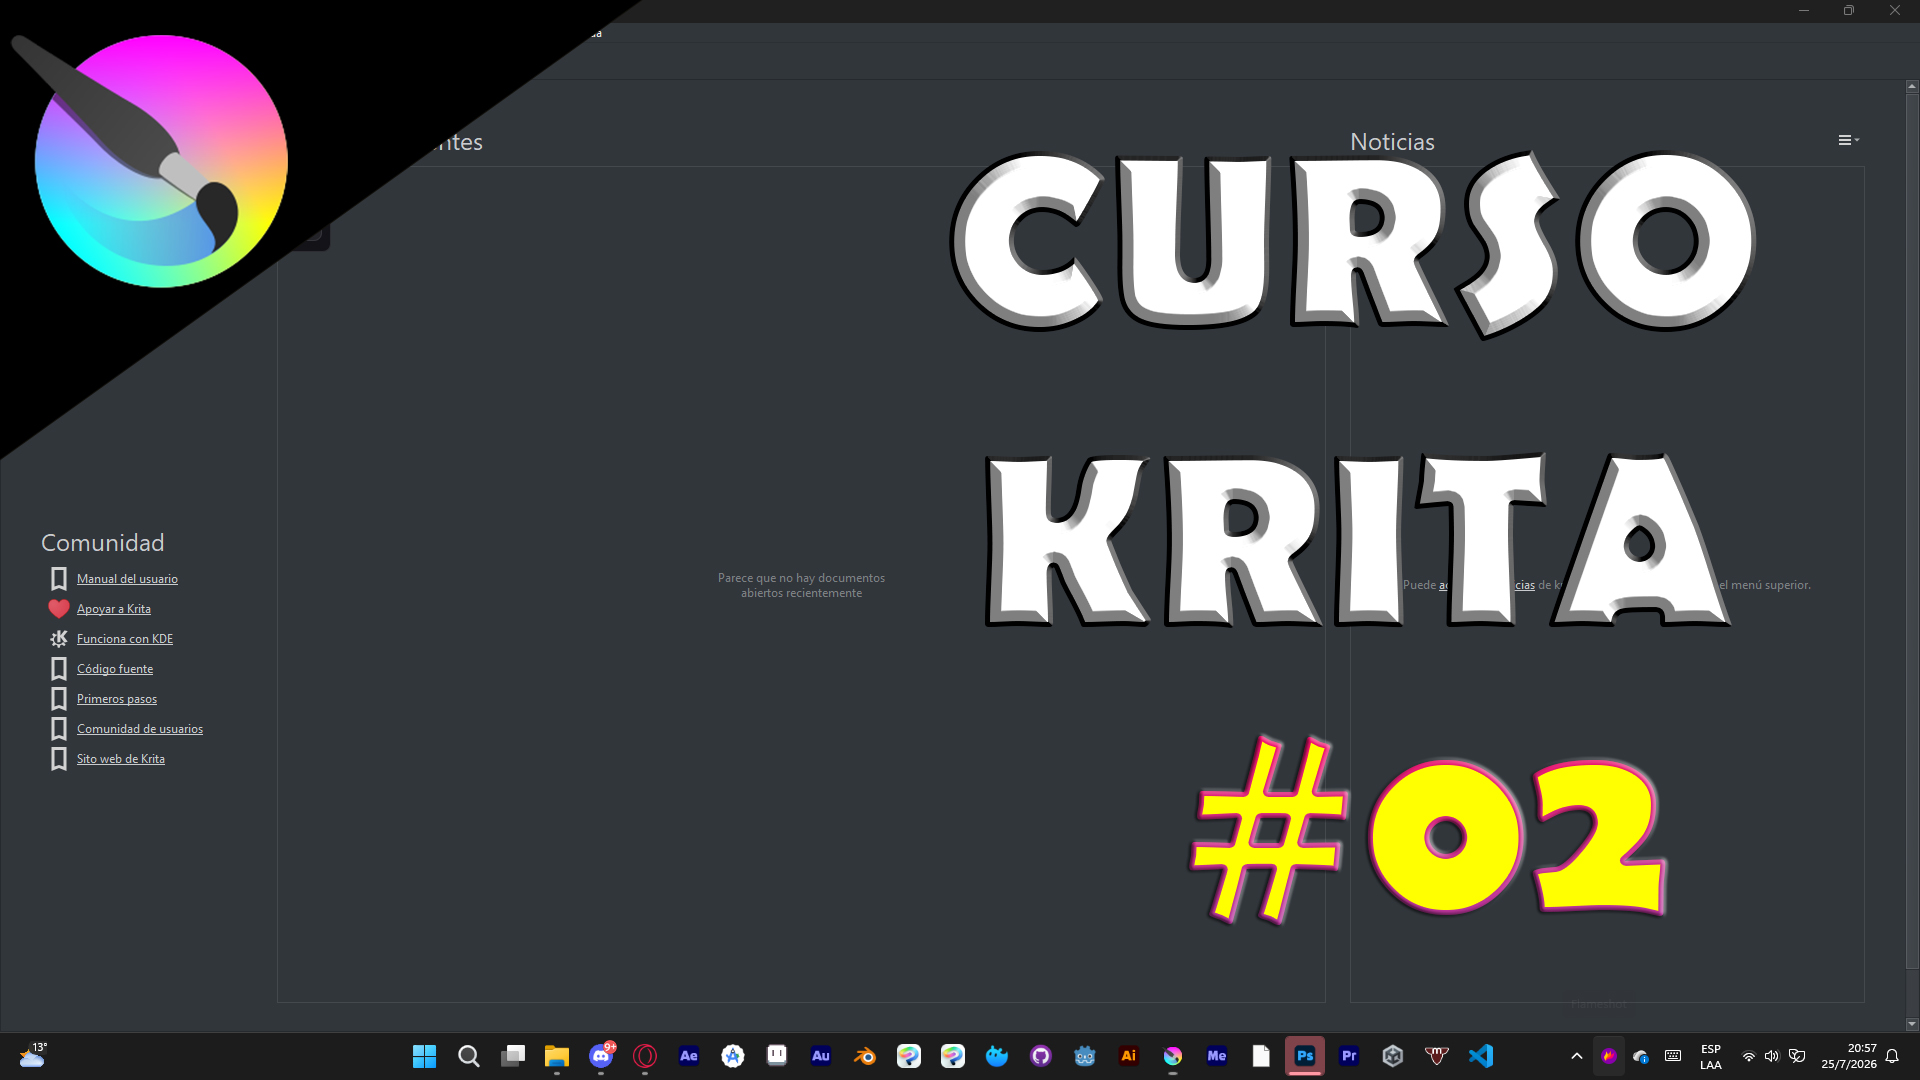The image size is (1920, 1080).
Task: Open the Funciona con KDE link
Action: (125, 639)
